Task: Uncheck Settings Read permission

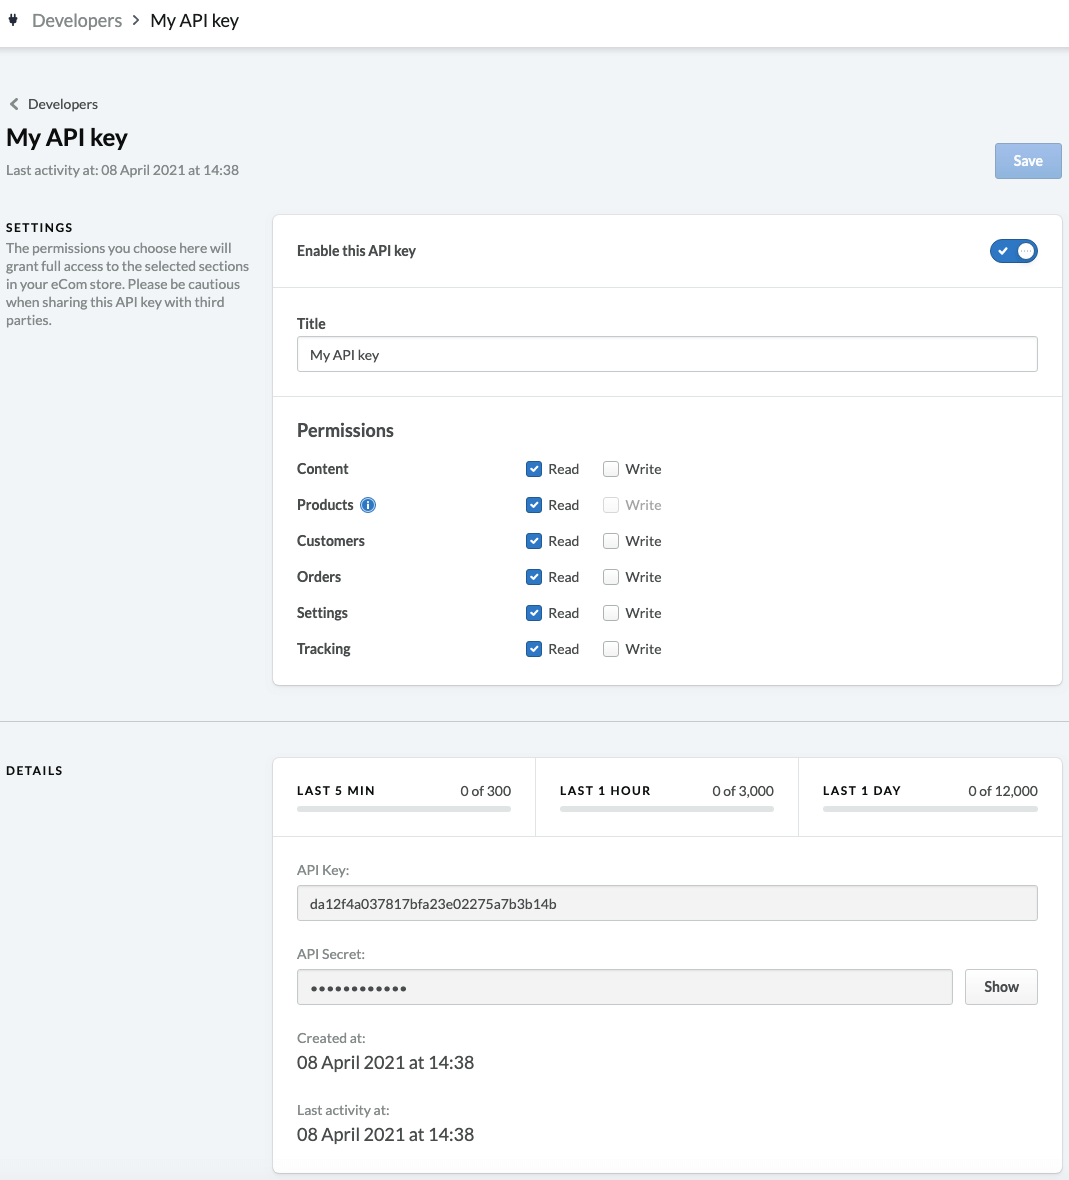Action: (533, 613)
